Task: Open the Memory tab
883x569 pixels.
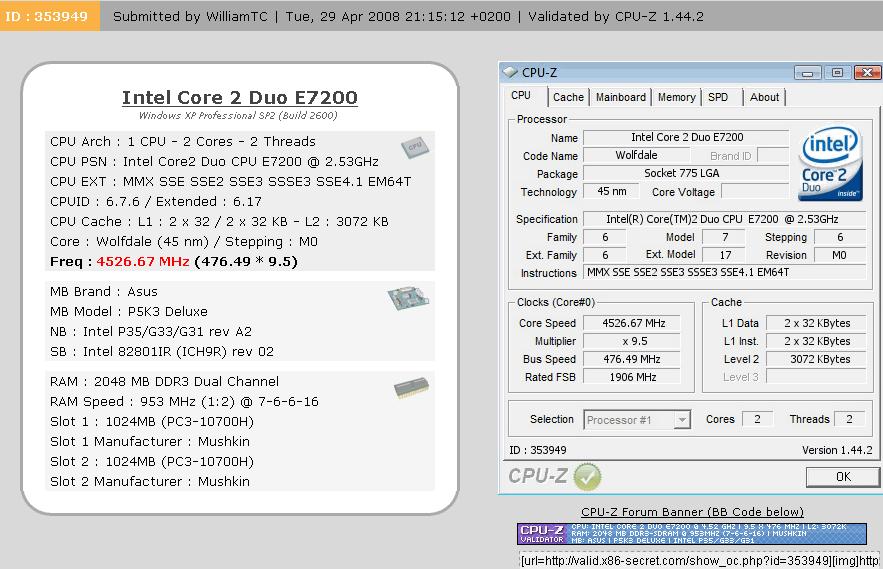Action: point(676,97)
